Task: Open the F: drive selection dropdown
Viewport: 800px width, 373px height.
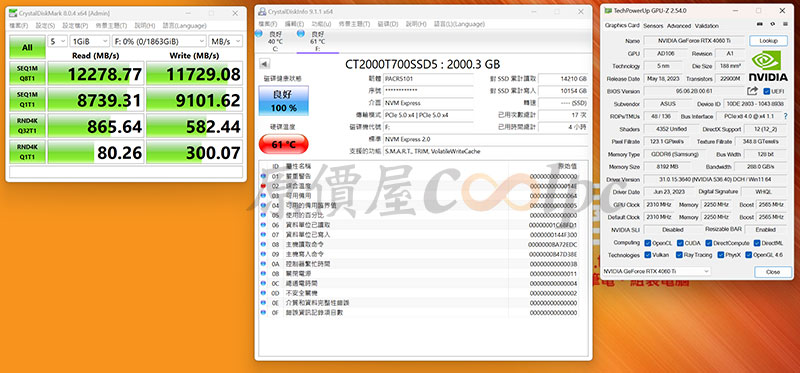Action: click(x=159, y=41)
